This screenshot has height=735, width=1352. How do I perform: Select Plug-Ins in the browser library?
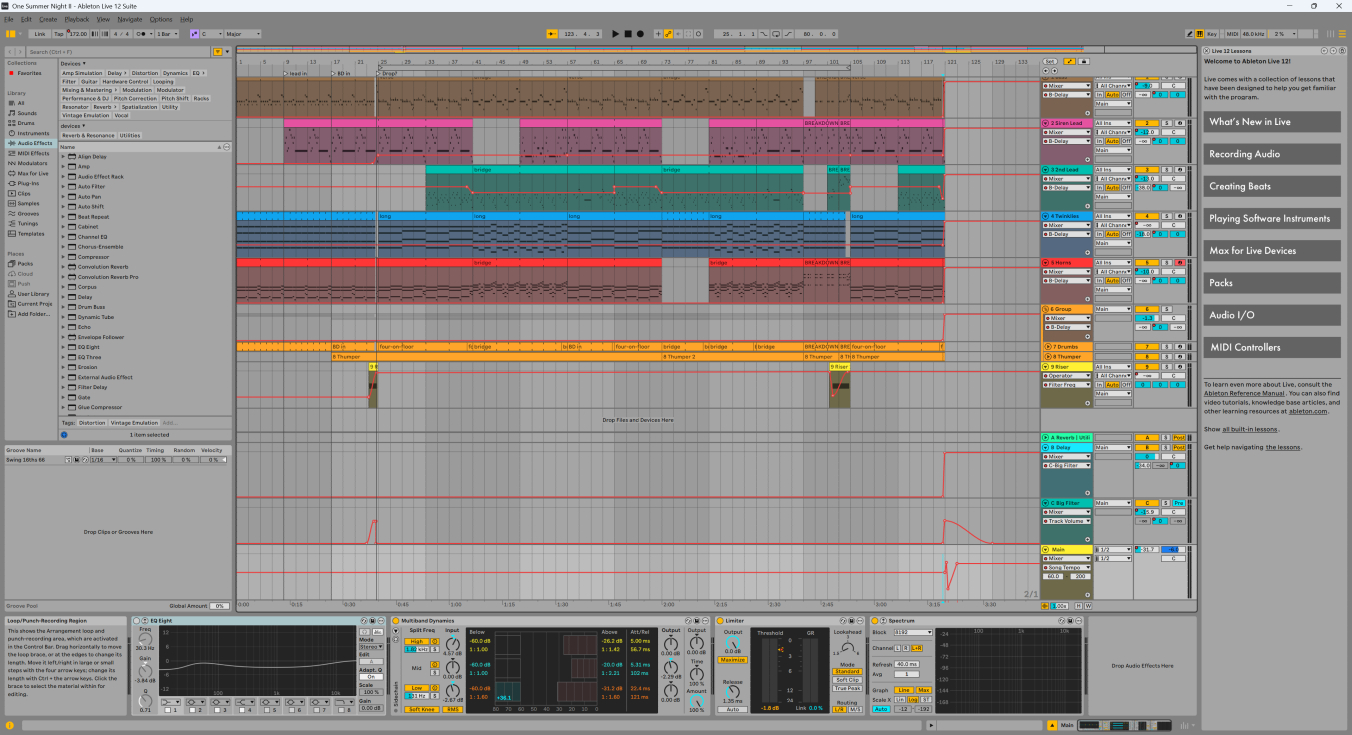28,183
